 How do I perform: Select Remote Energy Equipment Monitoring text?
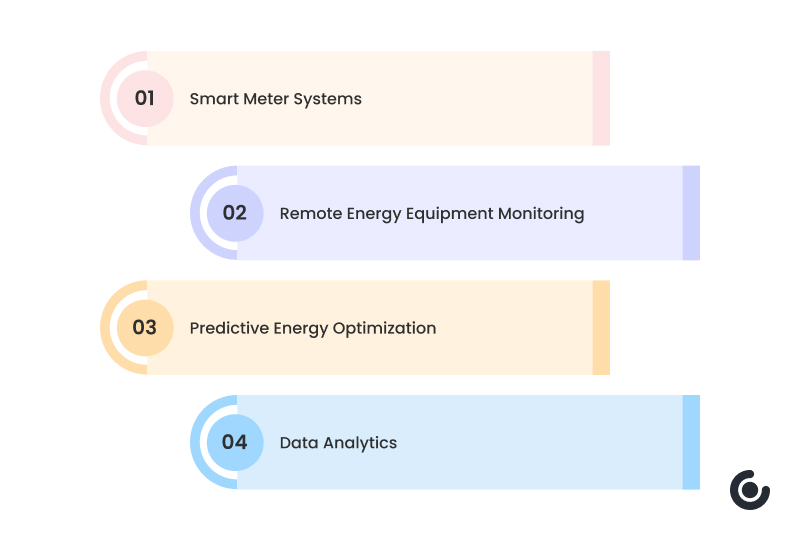click(431, 213)
